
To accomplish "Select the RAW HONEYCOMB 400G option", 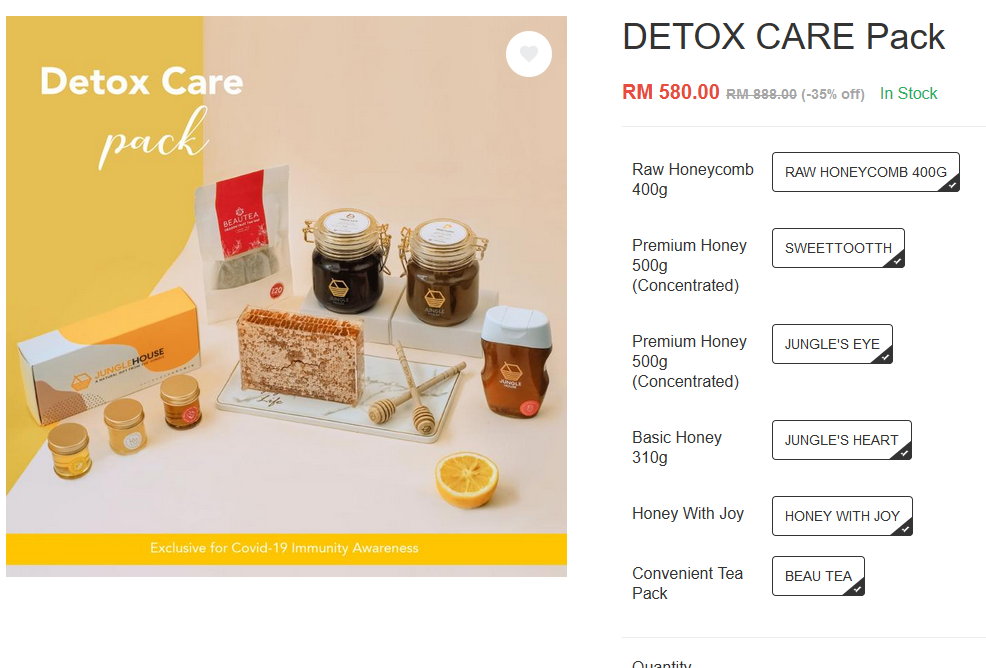I will [x=865, y=172].
